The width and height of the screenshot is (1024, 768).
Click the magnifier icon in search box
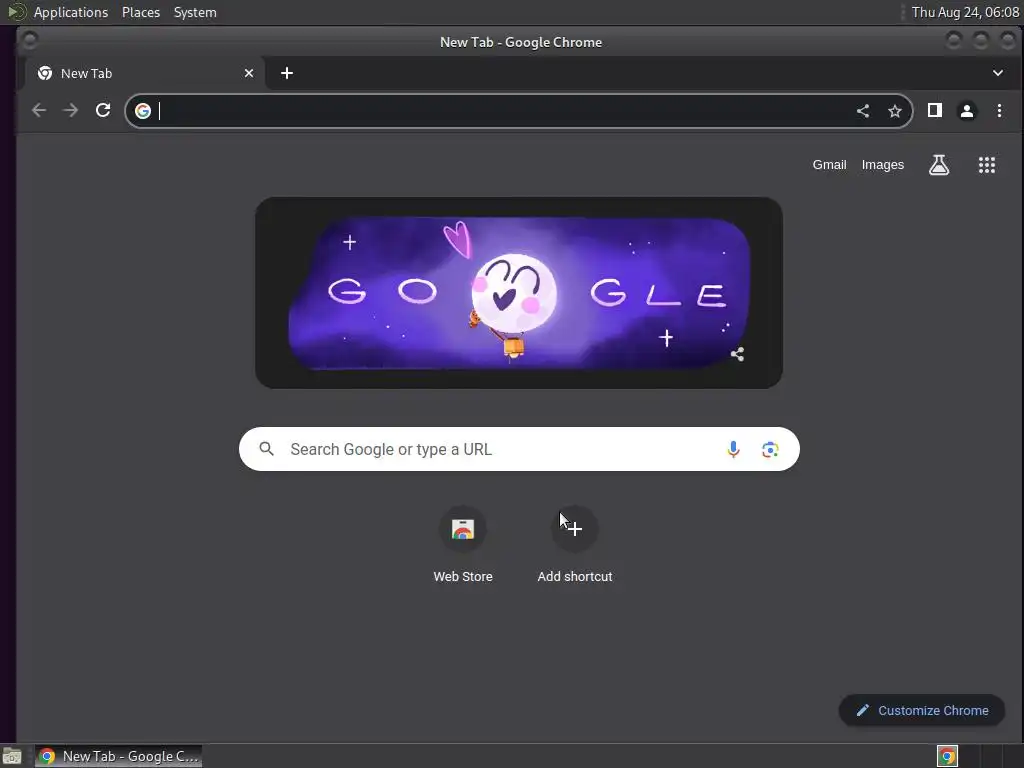(266, 449)
